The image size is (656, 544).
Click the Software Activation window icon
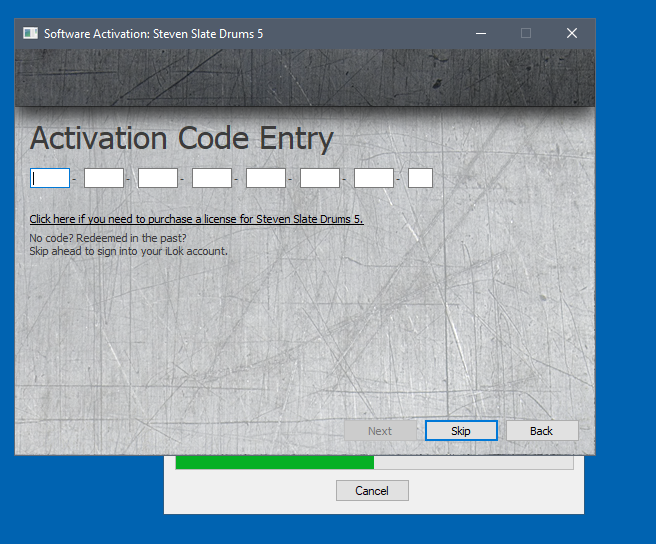(x=30, y=33)
